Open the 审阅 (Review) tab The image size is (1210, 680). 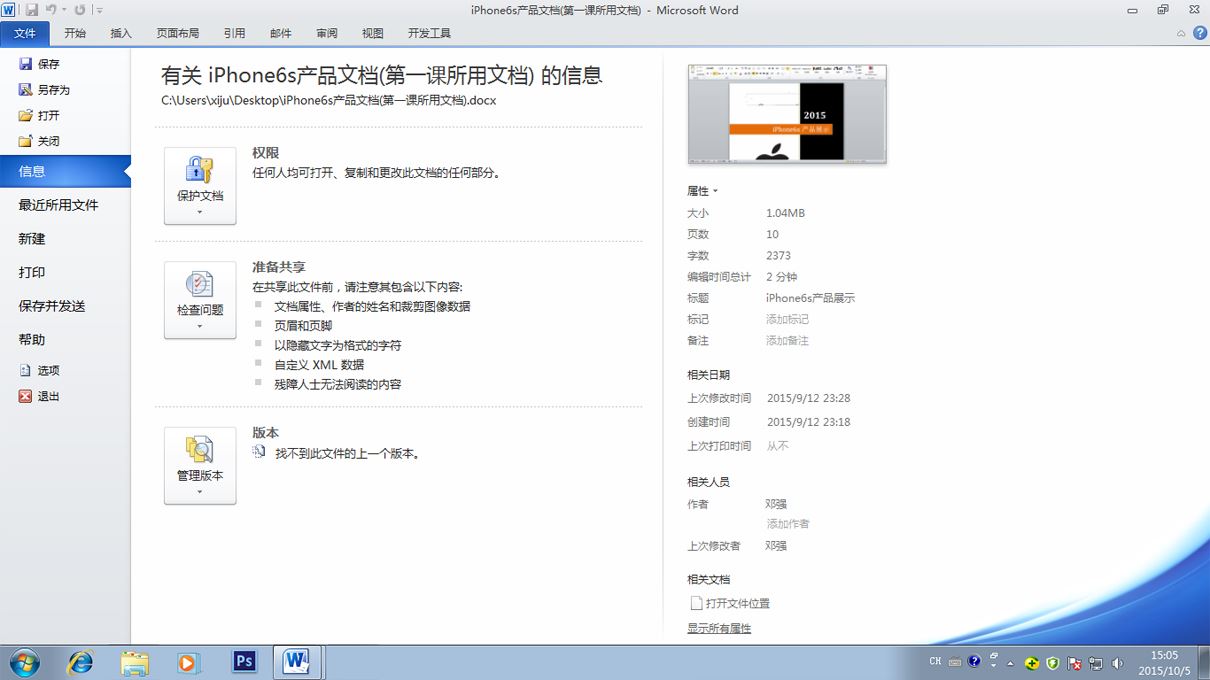click(327, 33)
